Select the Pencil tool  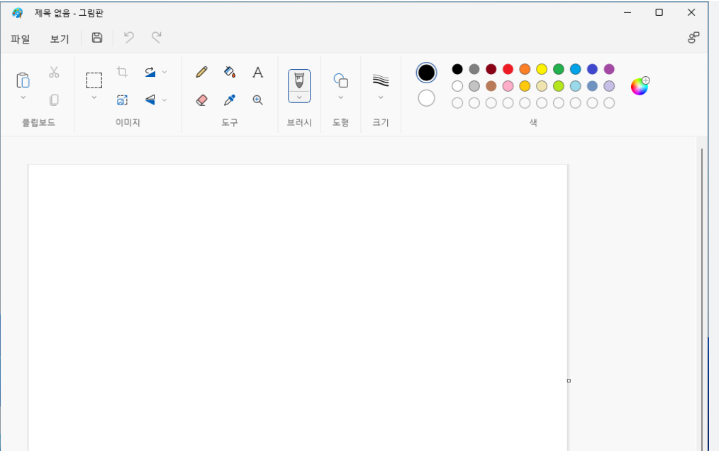(x=201, y=72)
